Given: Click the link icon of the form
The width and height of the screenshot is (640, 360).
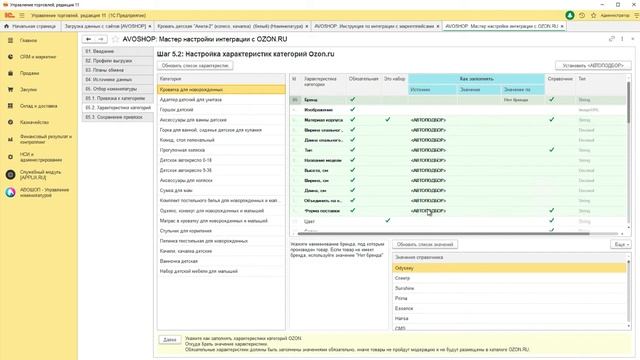Looking at the screenshot, I should pyautogui.click(x=611, y=39).
